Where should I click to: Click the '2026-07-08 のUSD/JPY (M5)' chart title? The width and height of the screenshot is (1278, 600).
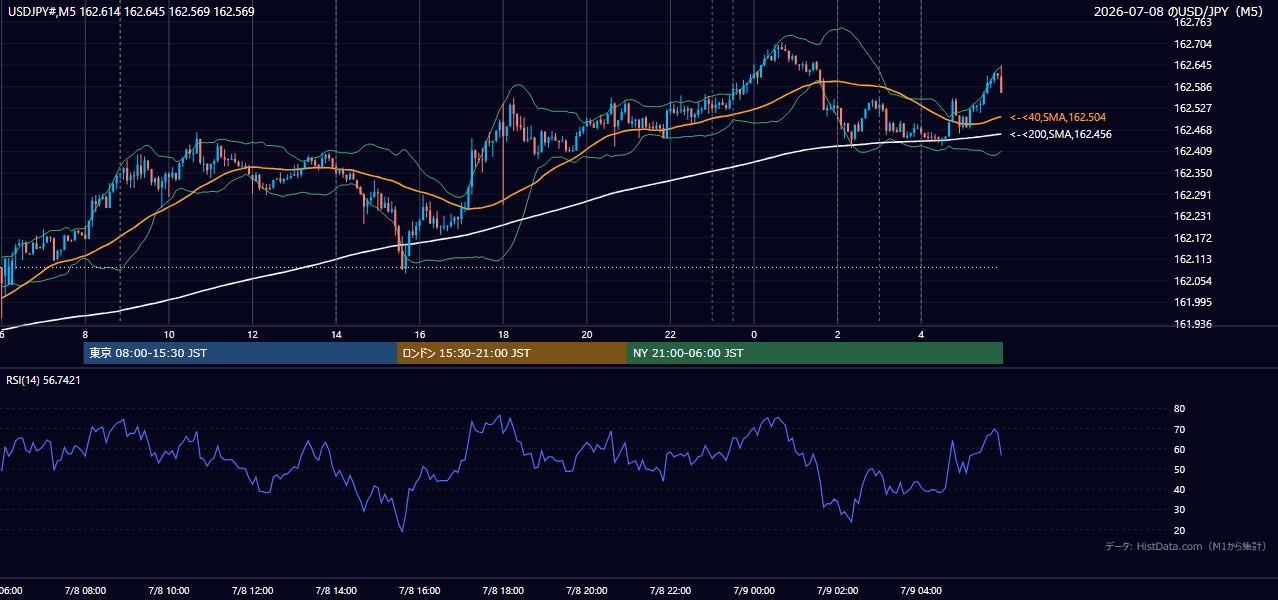[x=1180, y=11]
